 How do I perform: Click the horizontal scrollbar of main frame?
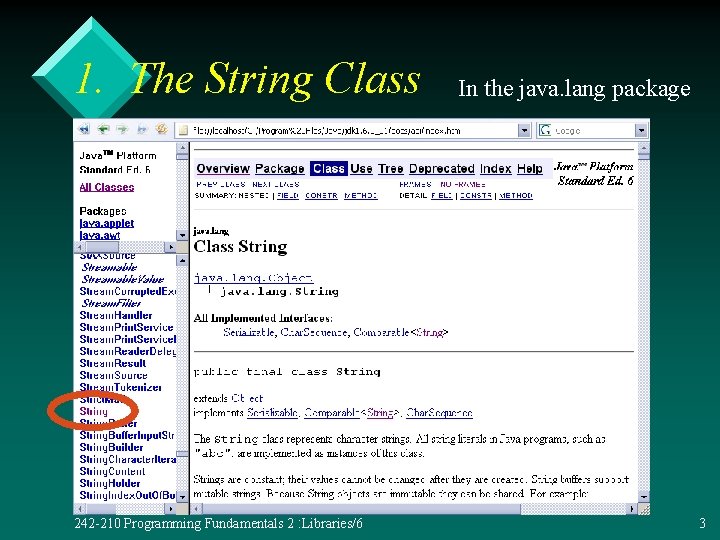click(414, 509)
